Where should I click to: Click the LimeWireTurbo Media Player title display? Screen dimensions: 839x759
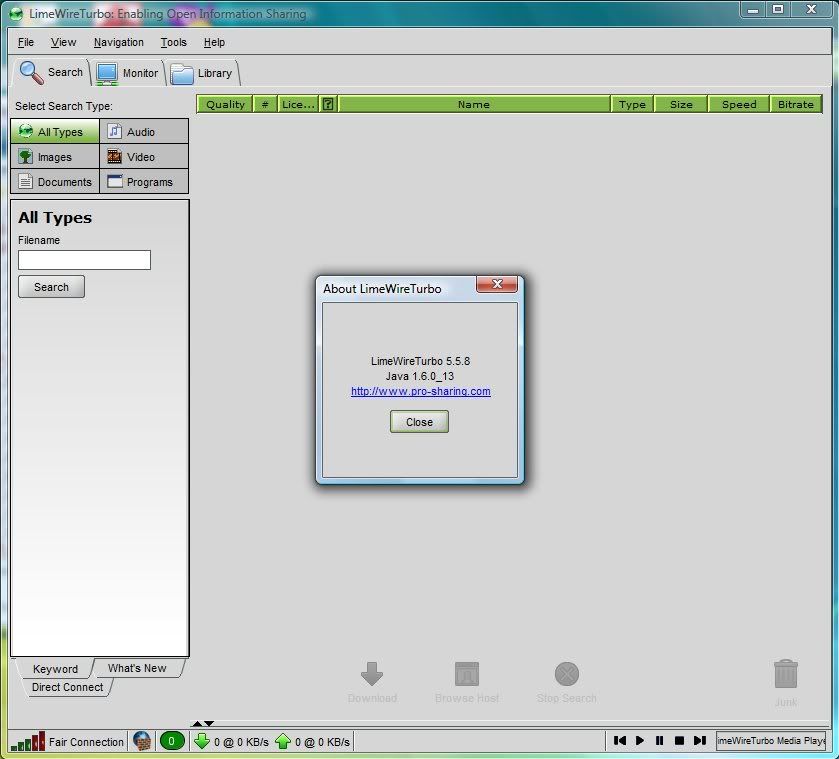[x=771, y=741]
